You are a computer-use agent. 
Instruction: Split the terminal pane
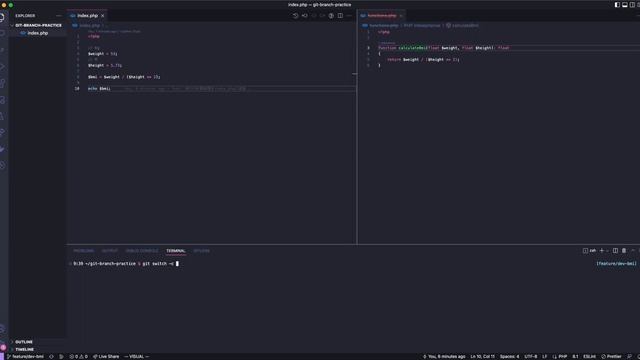point(615,251)
